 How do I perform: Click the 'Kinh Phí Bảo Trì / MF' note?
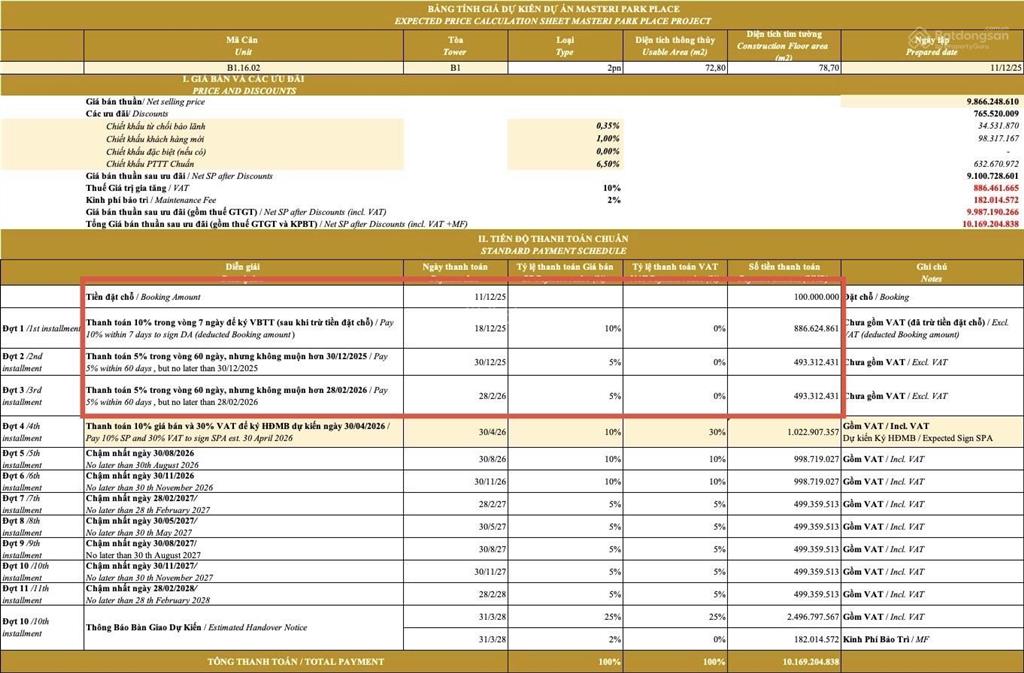point(886,640)
